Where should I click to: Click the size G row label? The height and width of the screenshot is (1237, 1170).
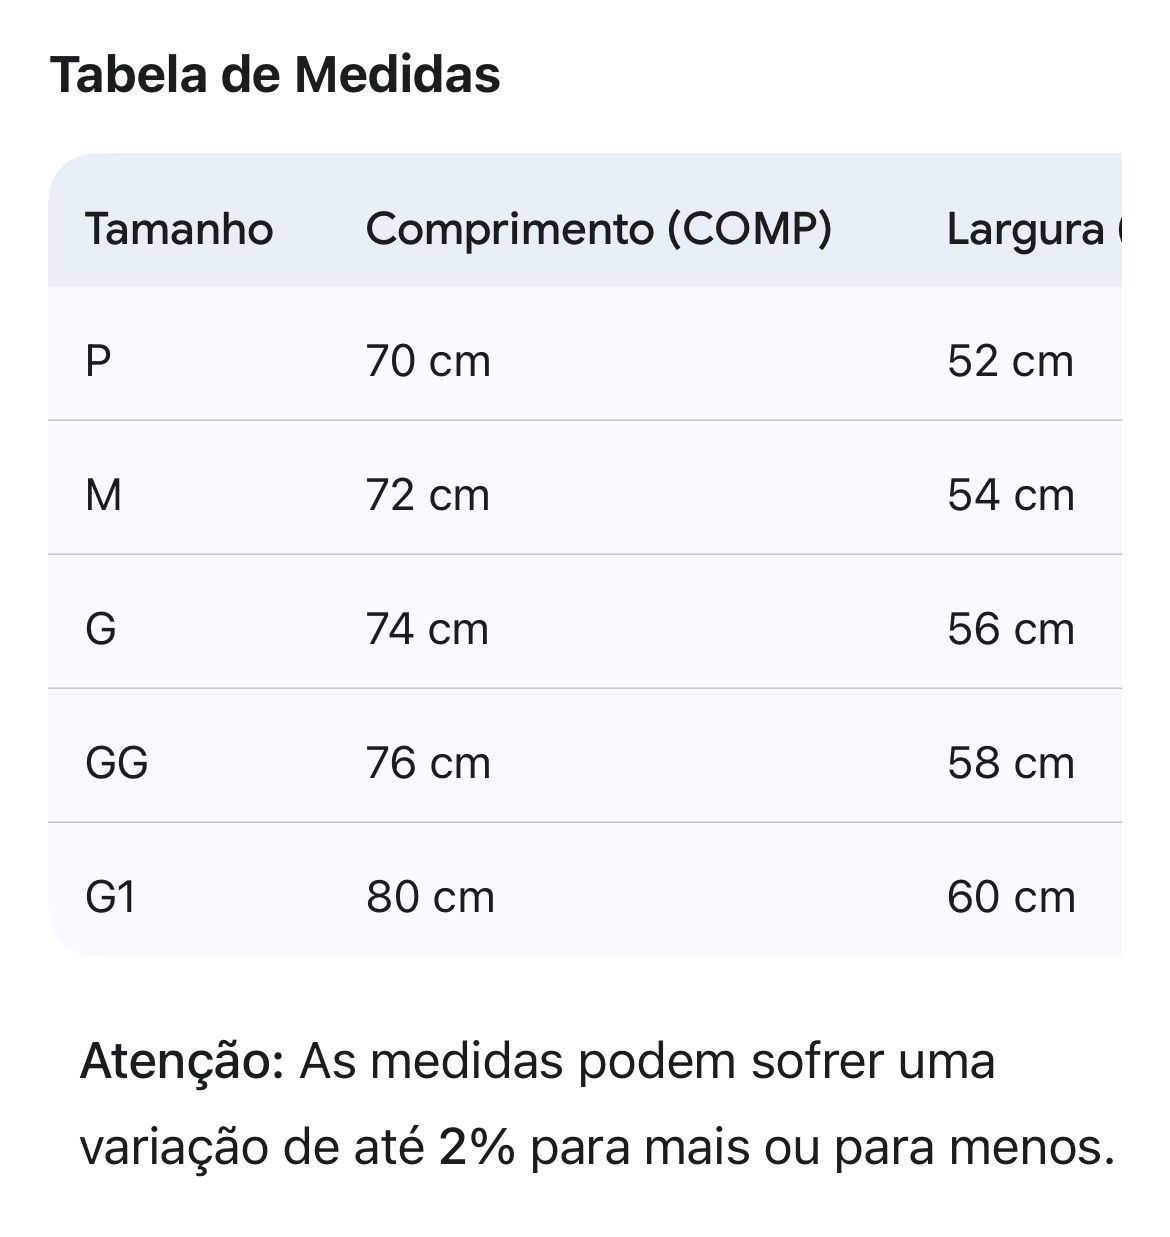click(x=101, y=629)
